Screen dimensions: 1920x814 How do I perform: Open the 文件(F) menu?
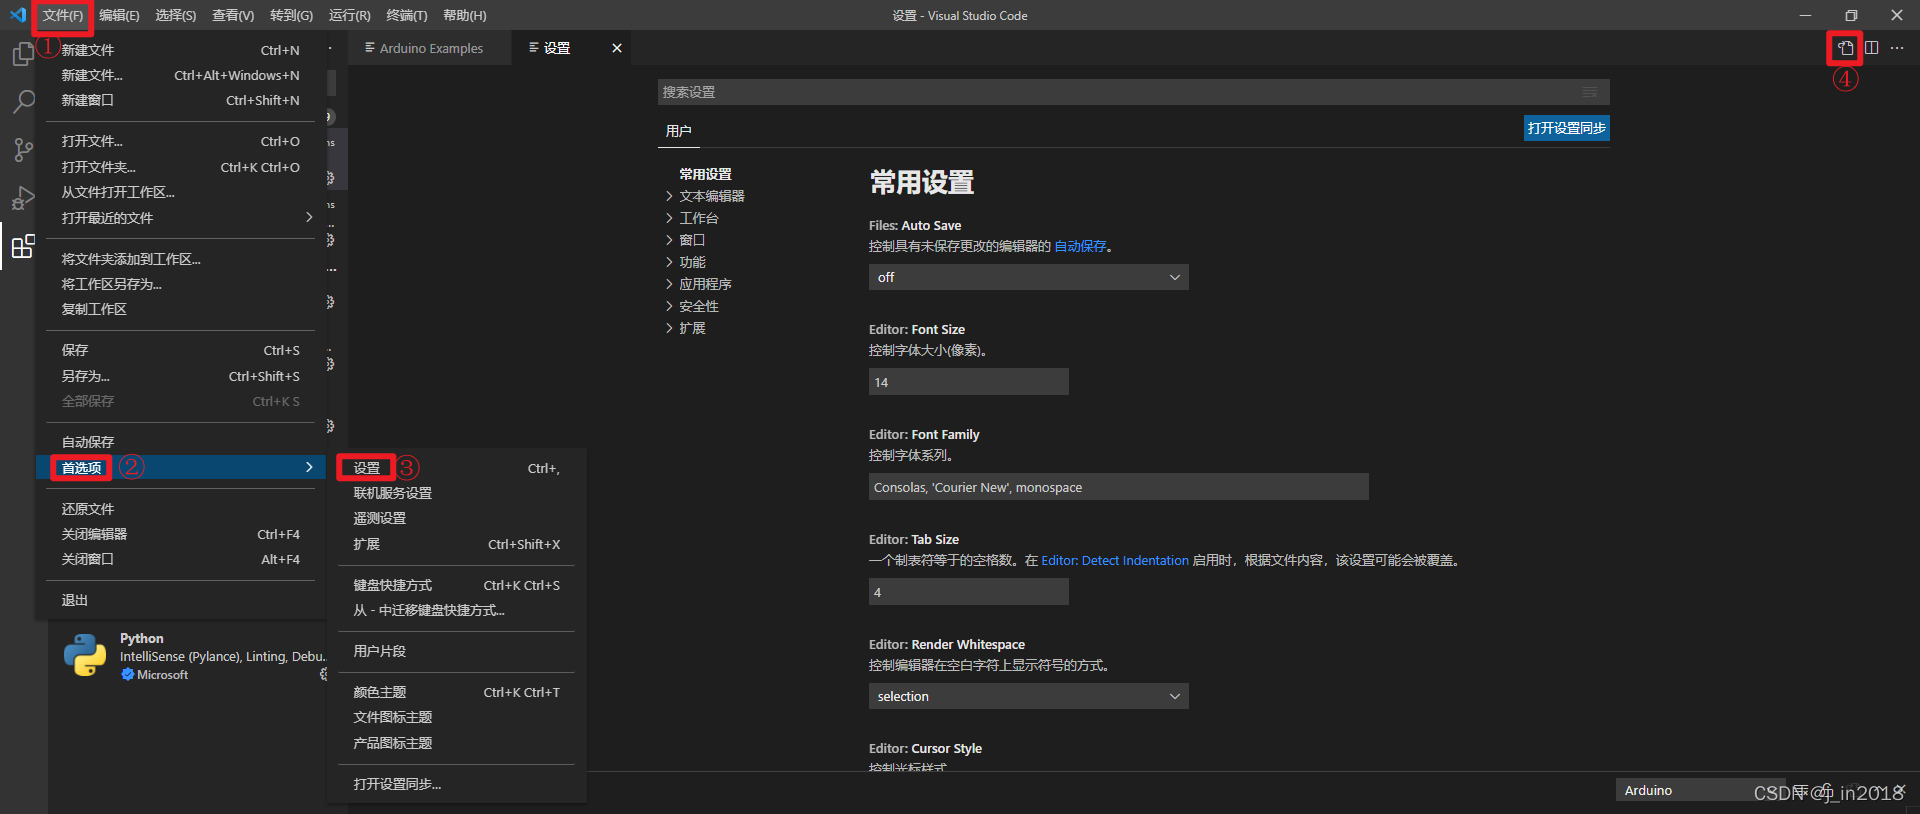click(62, 15)
